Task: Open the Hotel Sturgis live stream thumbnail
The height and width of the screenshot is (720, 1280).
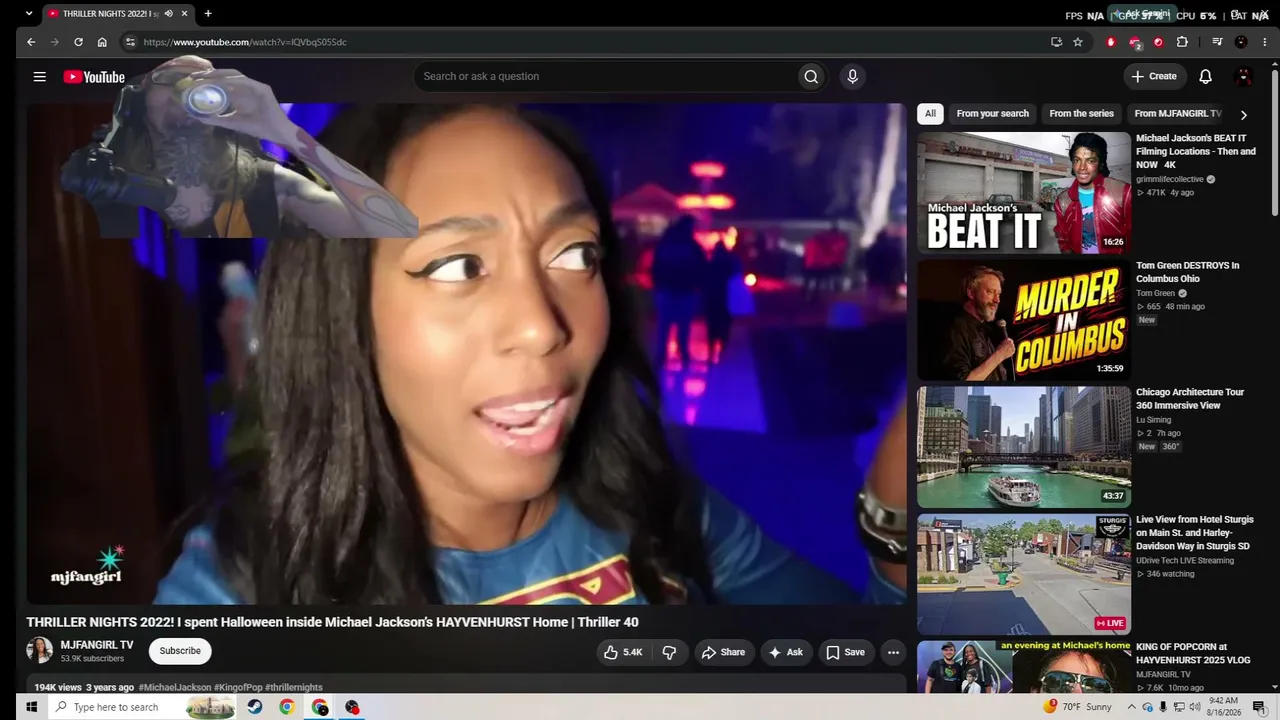Action: pyautogui.click(x=1024, y=574)
